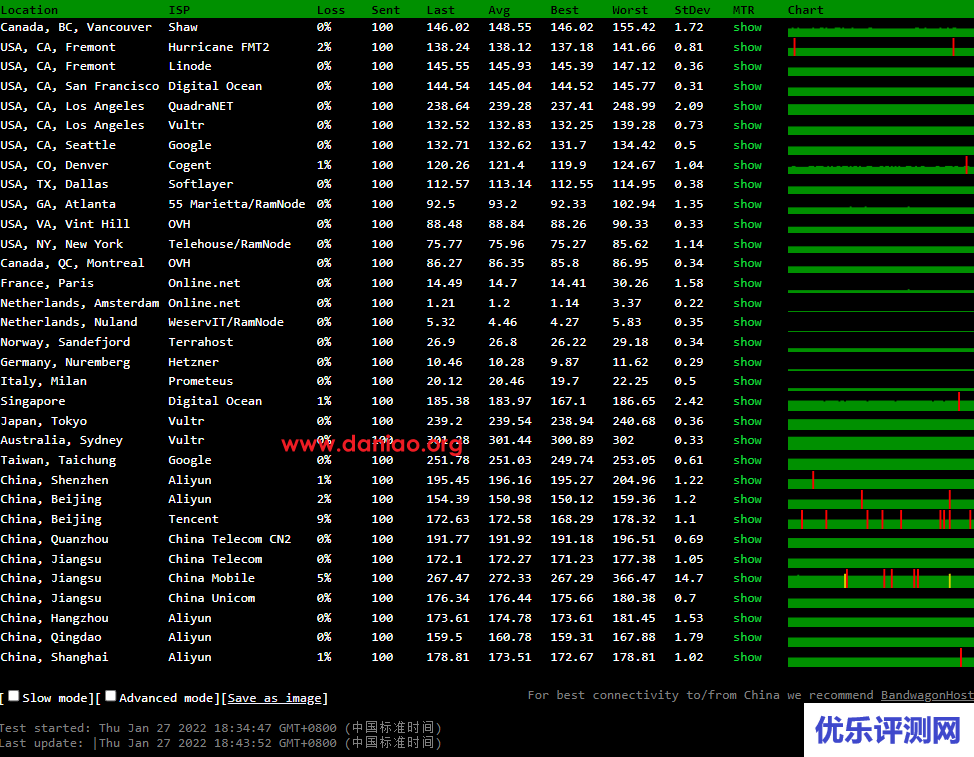Click the Save as image link
The width and height of the screenshot is (974, 757).
[x=275, y=698]
